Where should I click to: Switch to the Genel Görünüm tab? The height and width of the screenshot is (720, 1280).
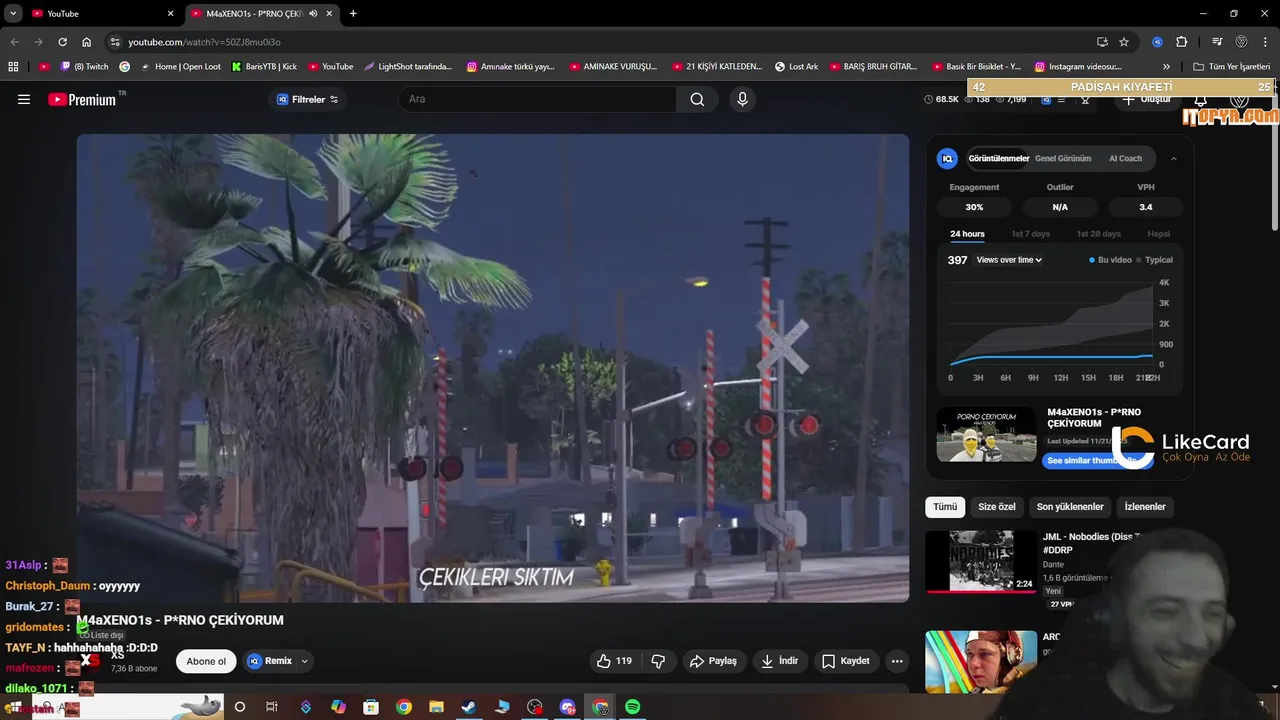pyautogui.click(x=1063, y=158)
